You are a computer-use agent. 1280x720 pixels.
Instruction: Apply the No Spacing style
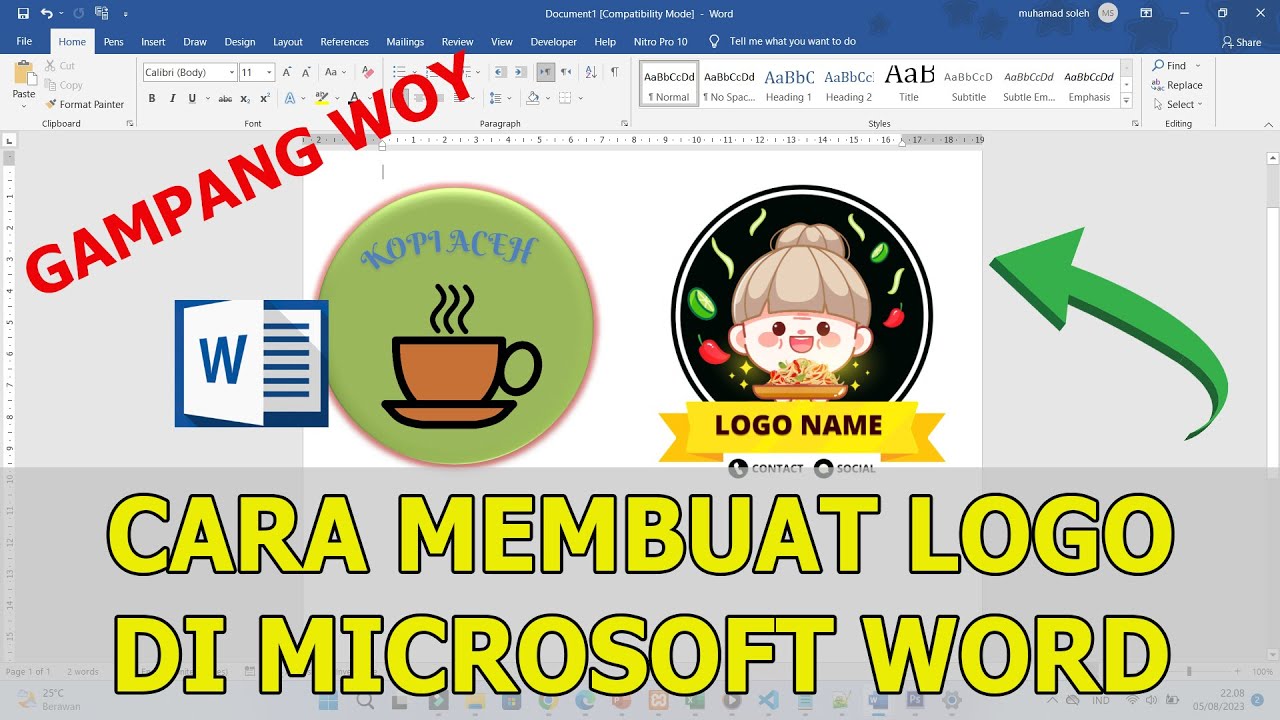tap(729, 85)
